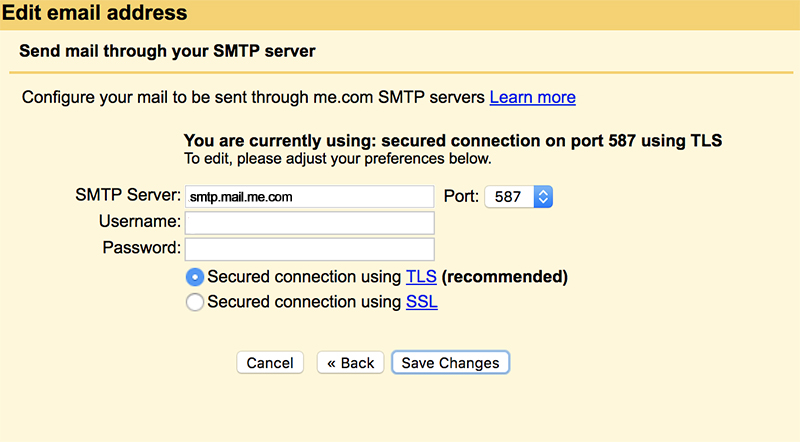Click the "Password:" field label
This screenshot has width=800, height=442.
point(142,248)
